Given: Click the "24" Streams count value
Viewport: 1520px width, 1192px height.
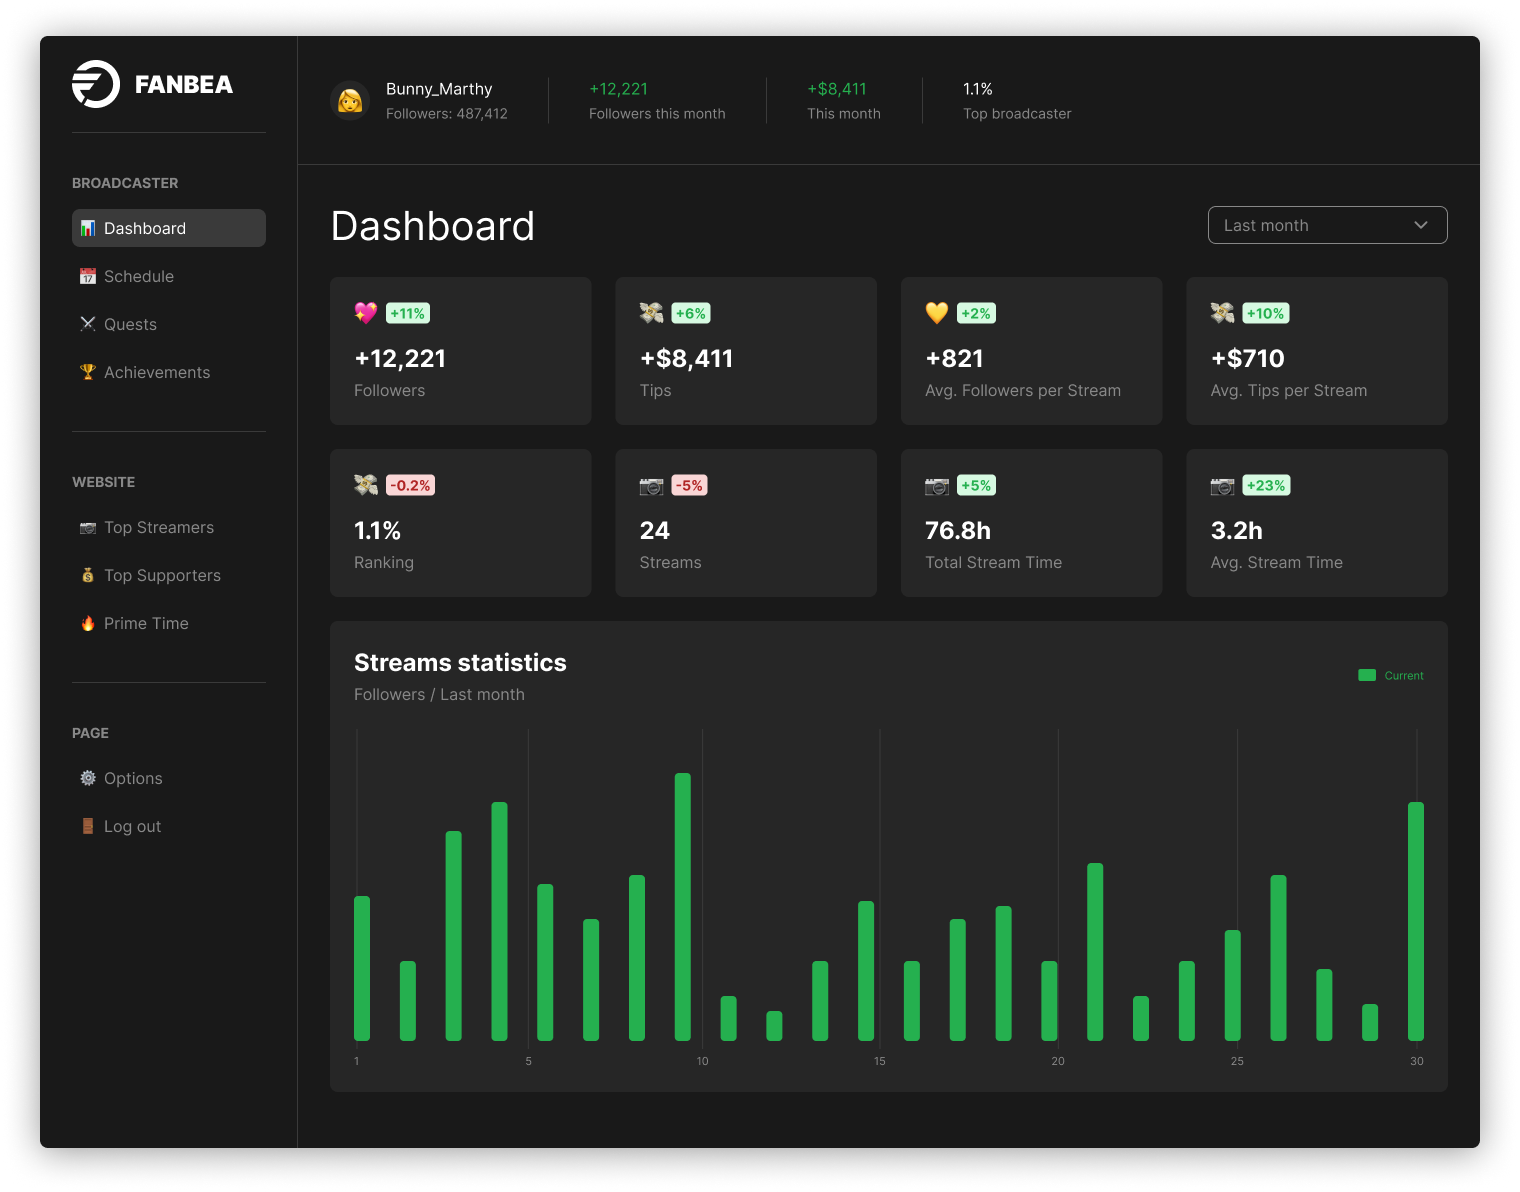Looking at the screenshot, I should point(655,530).
